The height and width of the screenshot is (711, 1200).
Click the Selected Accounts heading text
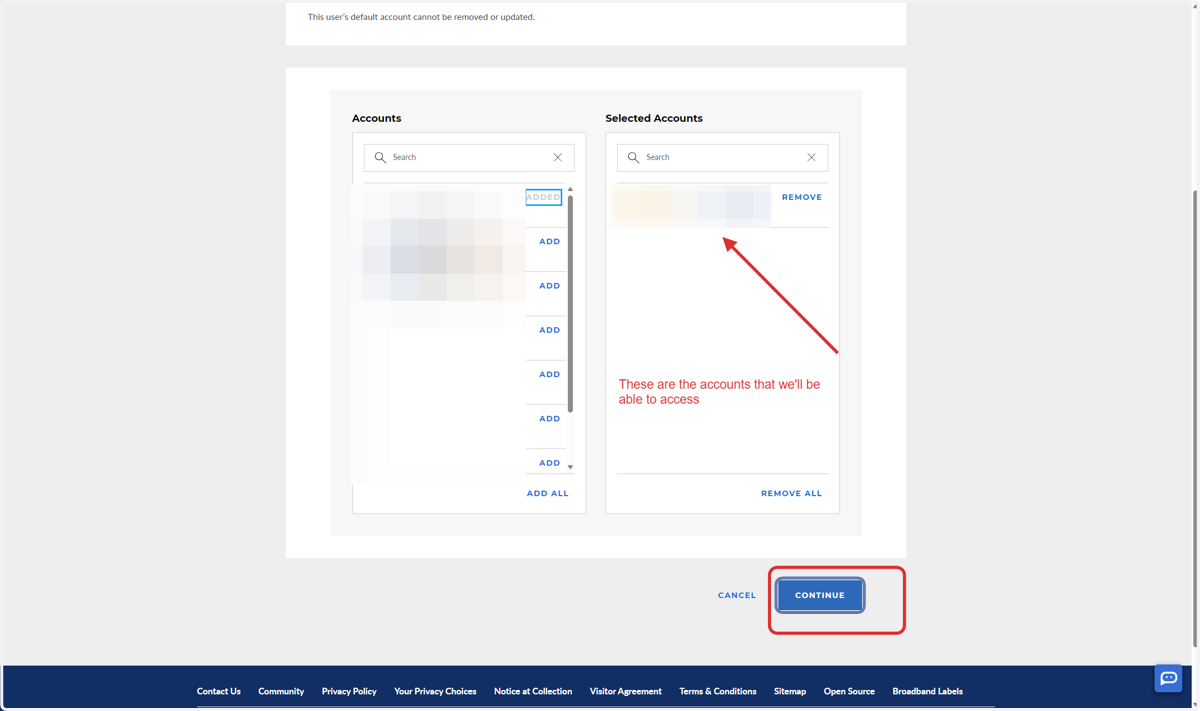[654, 118]
